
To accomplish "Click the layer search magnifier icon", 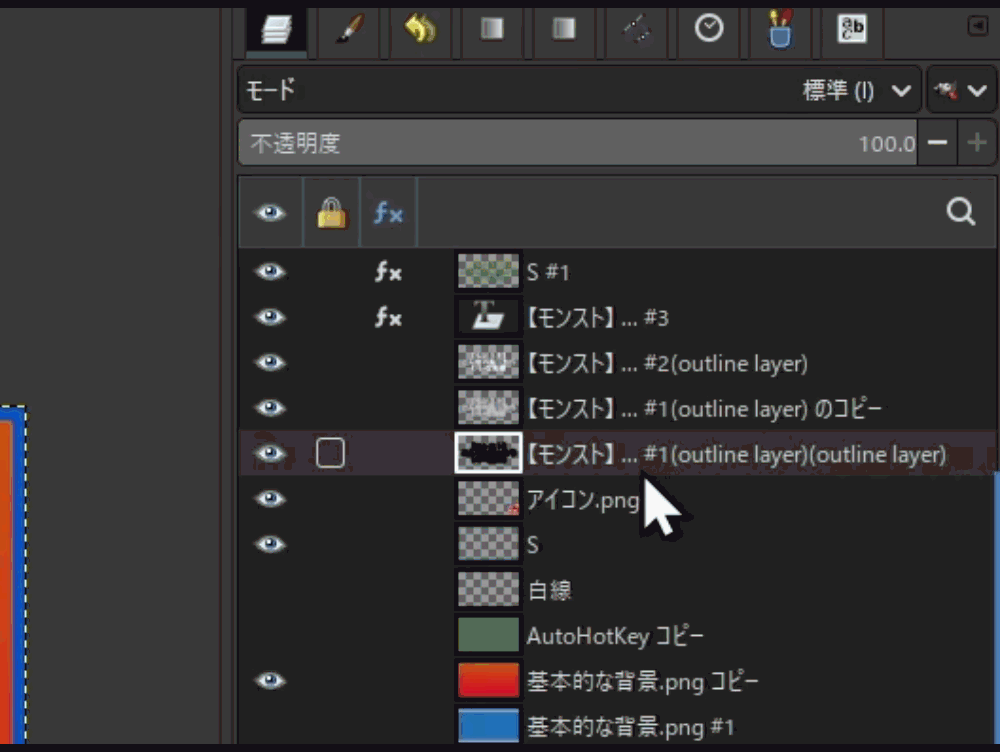I will coord(960,212).
